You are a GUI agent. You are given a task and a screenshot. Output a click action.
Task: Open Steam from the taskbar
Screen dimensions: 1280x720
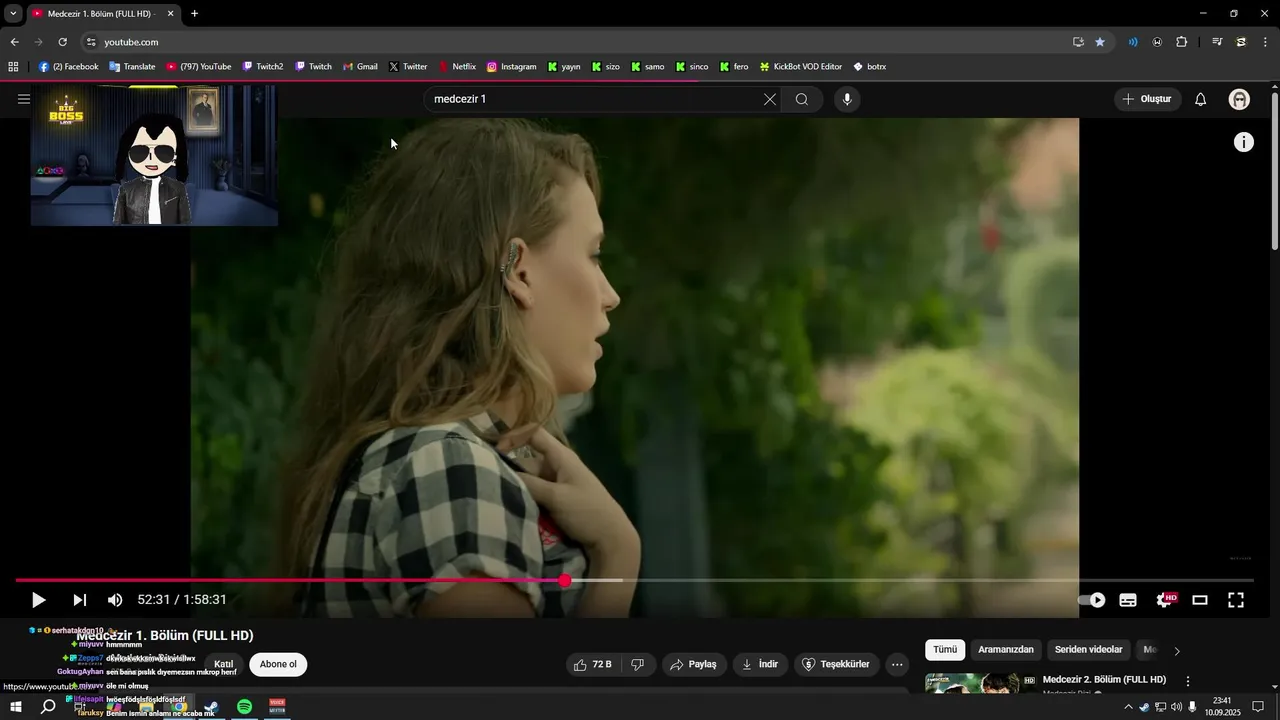coord(211,707)
